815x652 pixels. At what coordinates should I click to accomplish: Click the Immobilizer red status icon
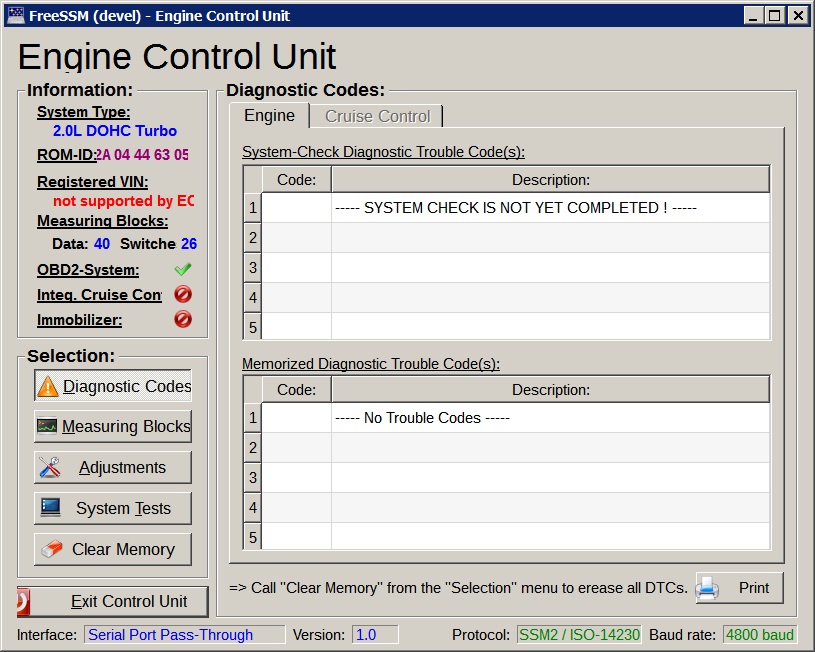coord(182,320)
